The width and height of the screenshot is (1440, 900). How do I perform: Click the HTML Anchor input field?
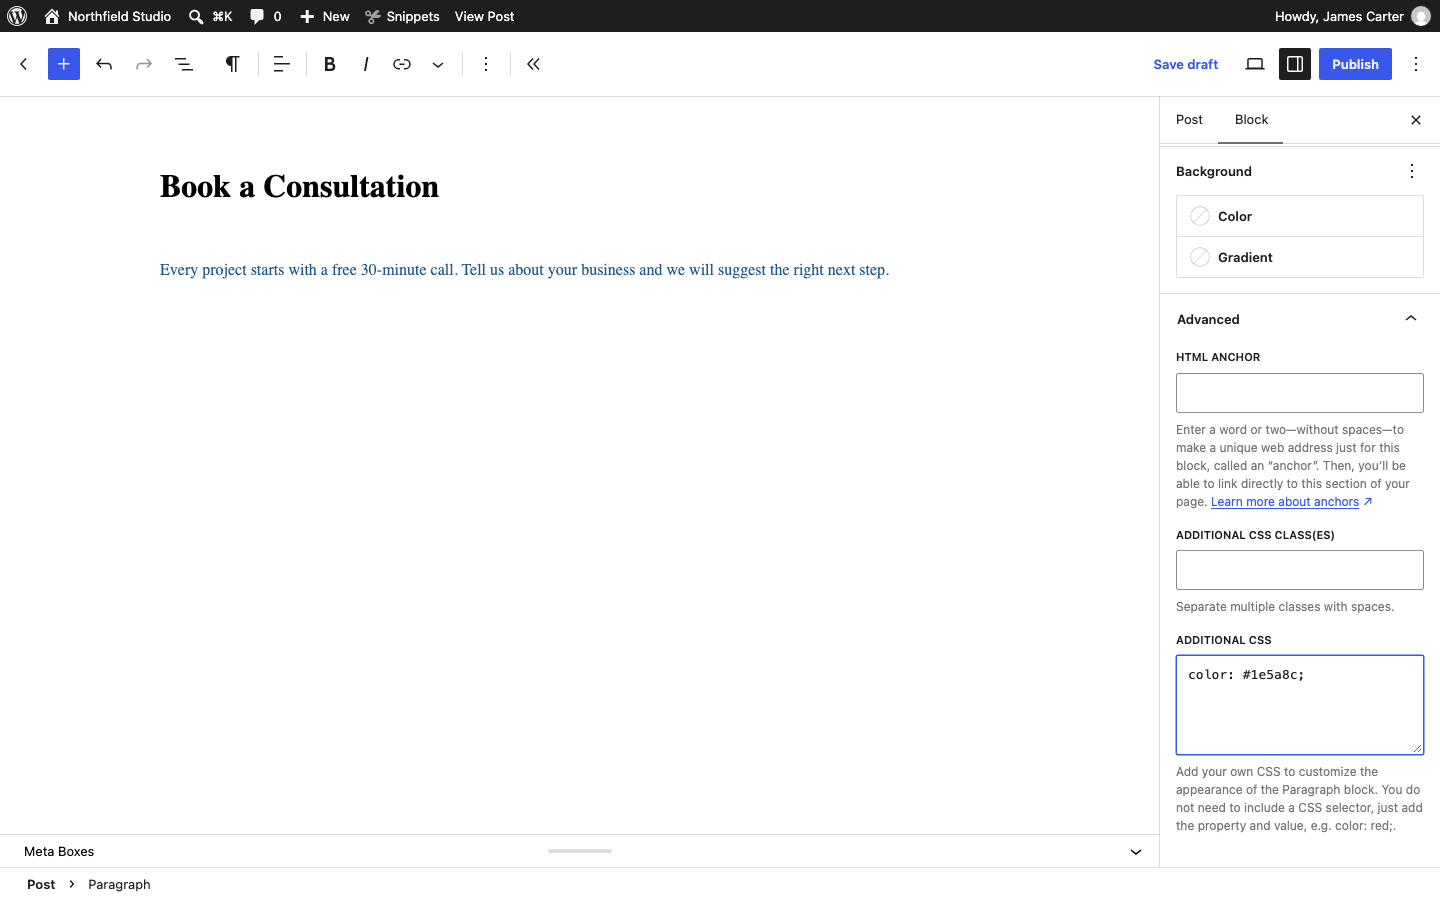pyautogui.click(x=1300, y=393)
